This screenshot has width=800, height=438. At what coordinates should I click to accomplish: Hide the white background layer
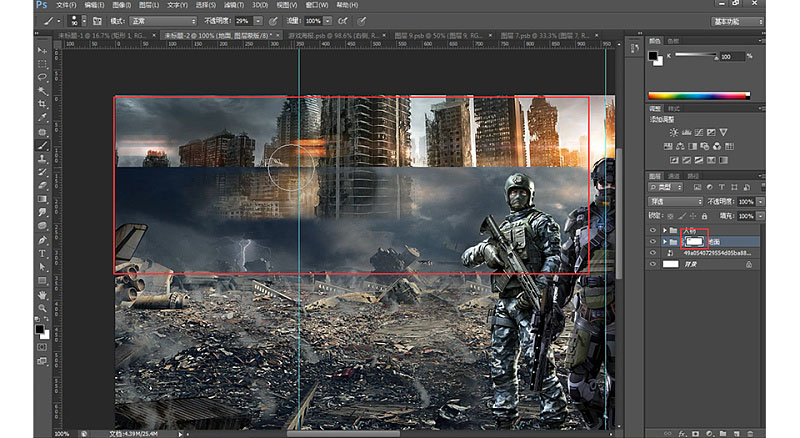[x=653, y=264]
